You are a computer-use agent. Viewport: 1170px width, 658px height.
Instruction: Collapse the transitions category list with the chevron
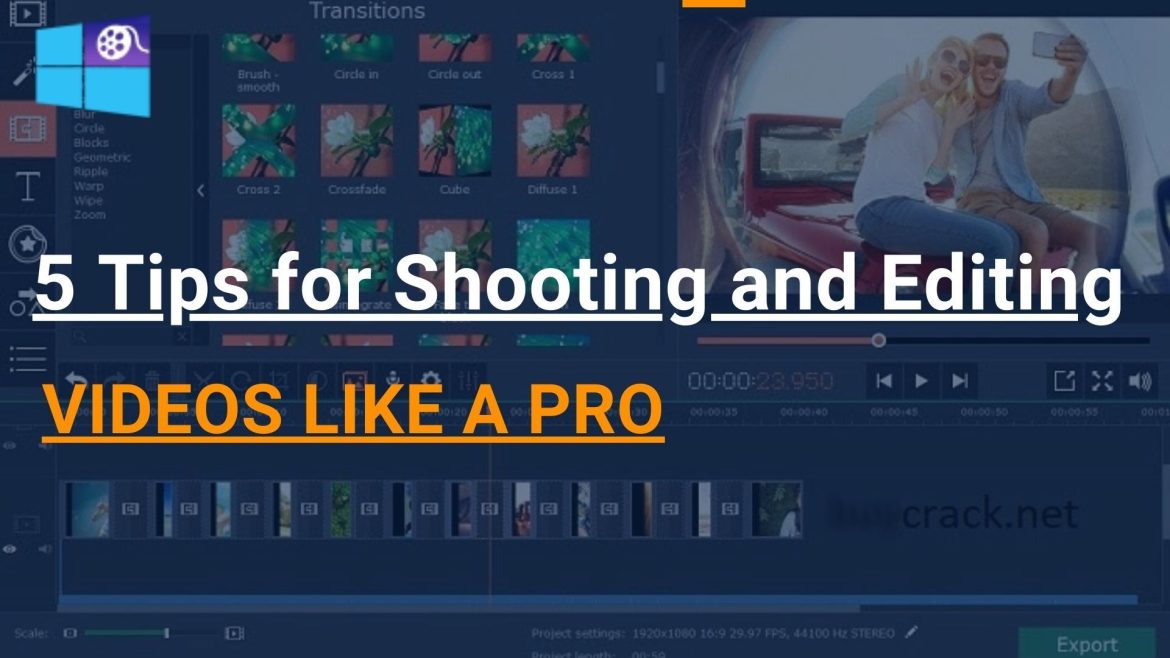(x=200, y=189)
